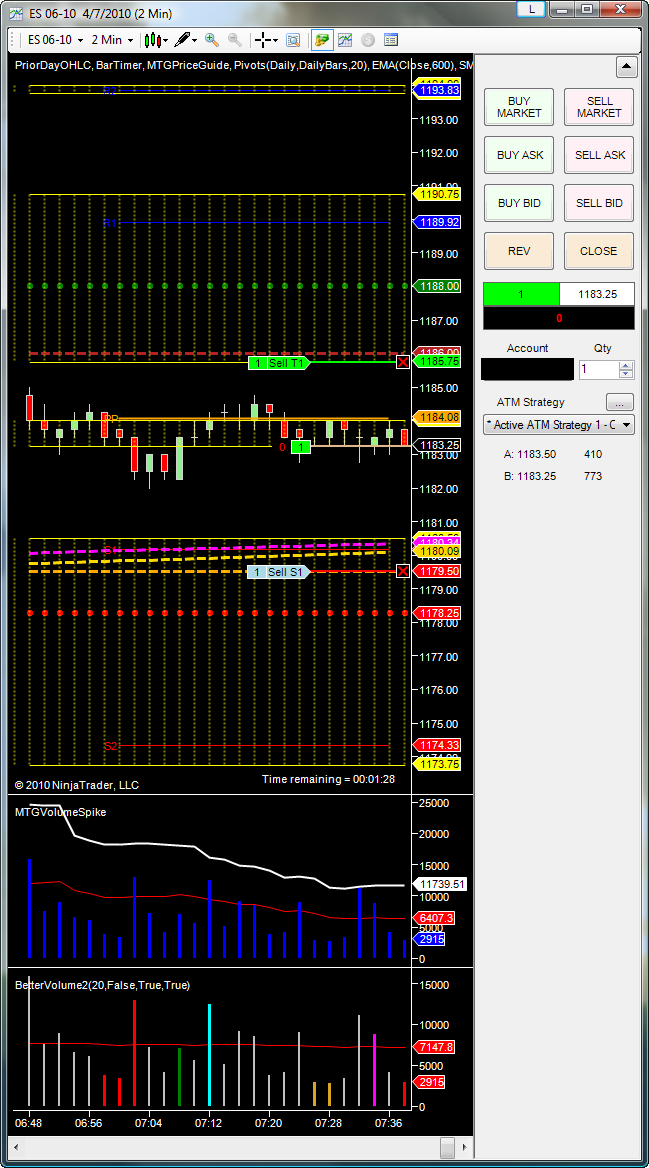
Task: Click the average price 1183.25 box
Action: [597, 294]
